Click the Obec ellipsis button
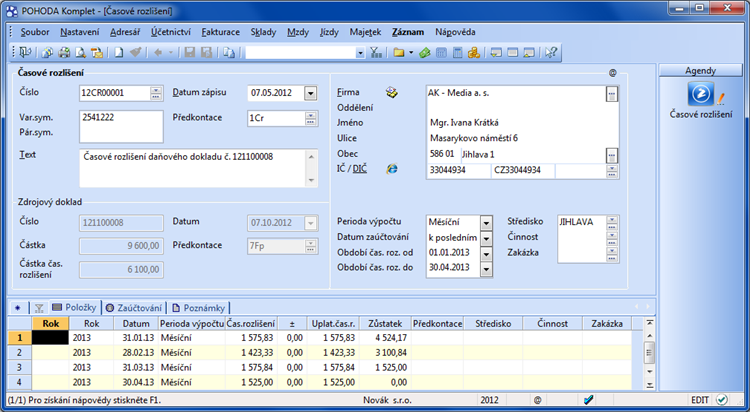 612,155
